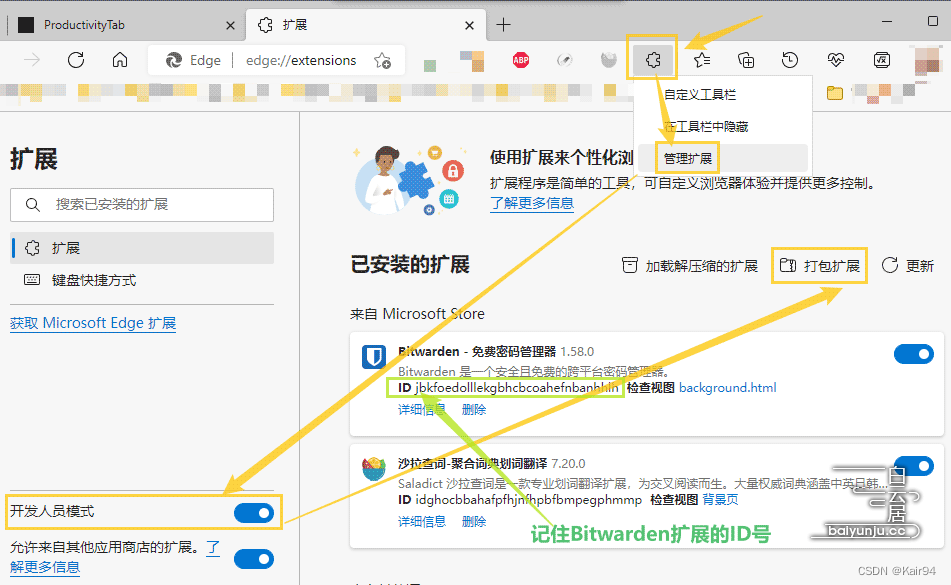Open the background.html inspect link
Viewport: 951px width, 585px height.
coord(728,387)
